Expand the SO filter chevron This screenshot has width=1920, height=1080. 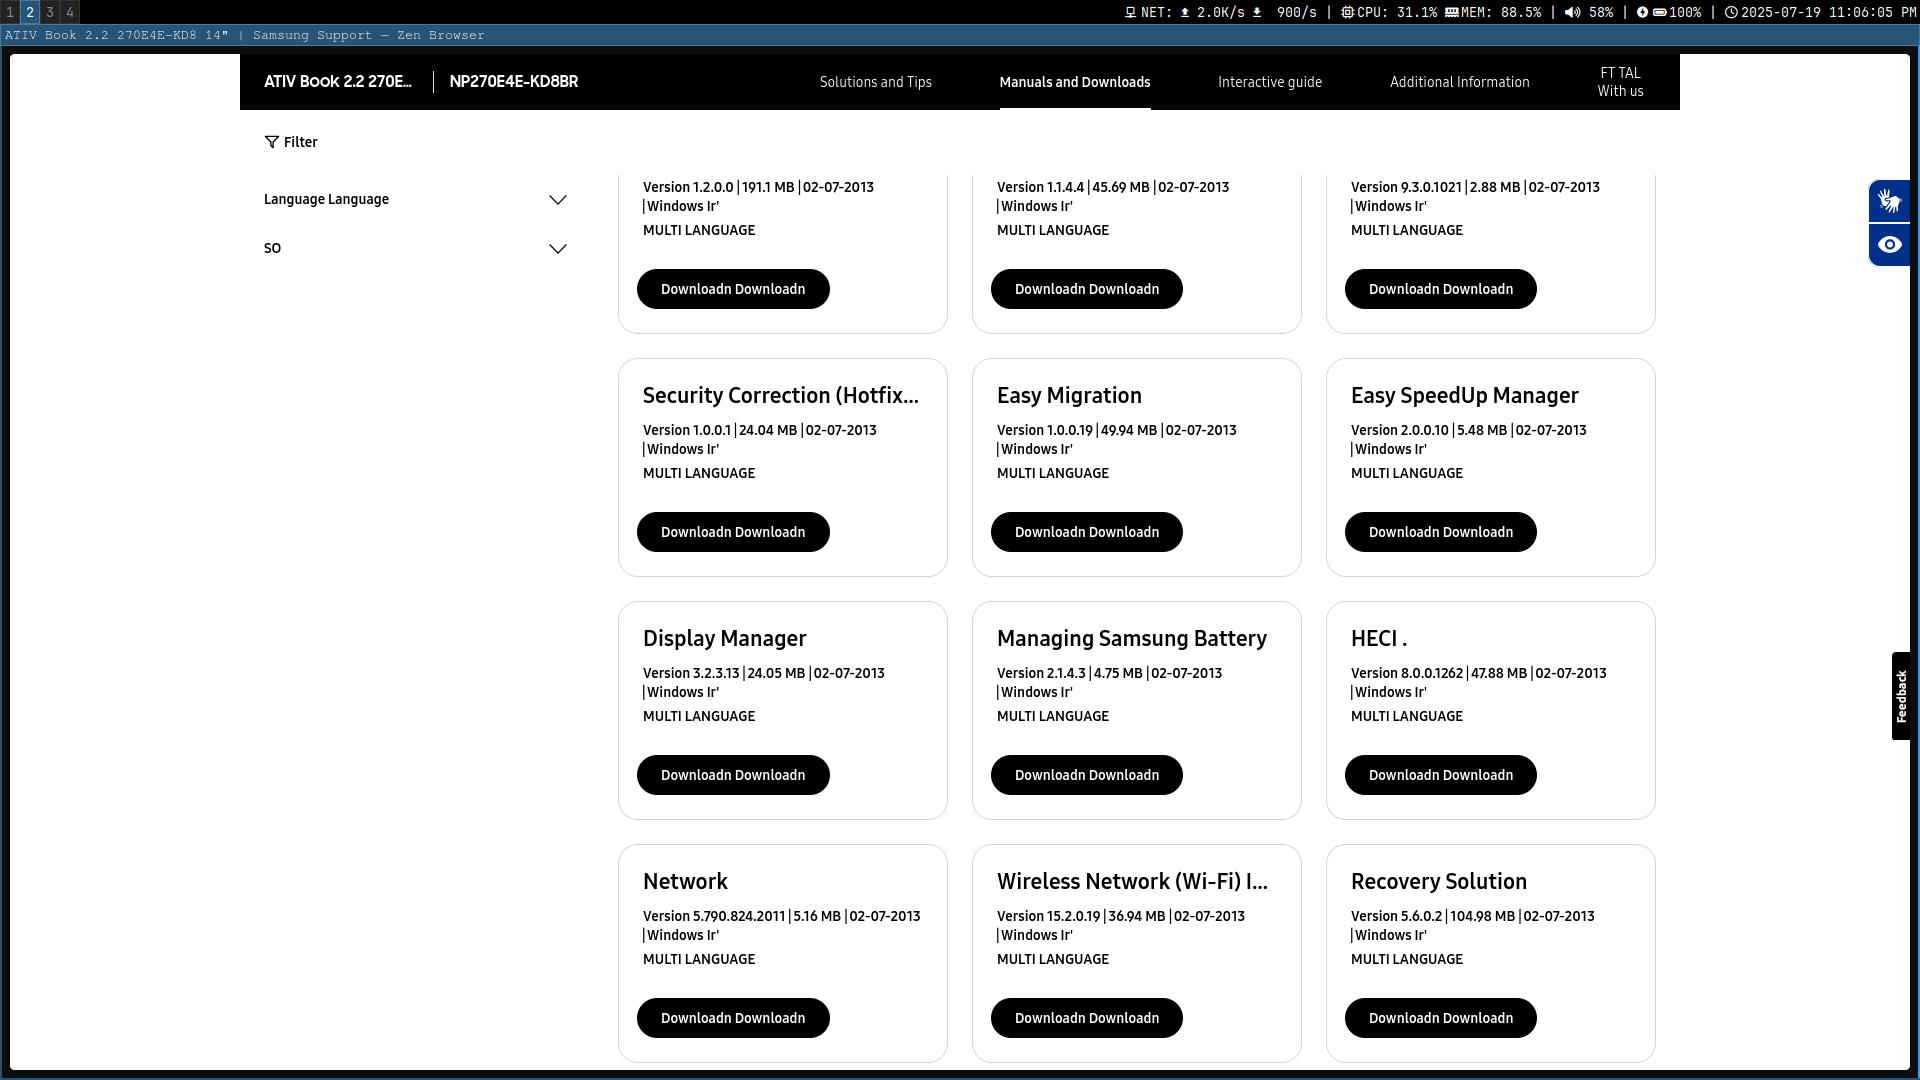coord(558,249)
